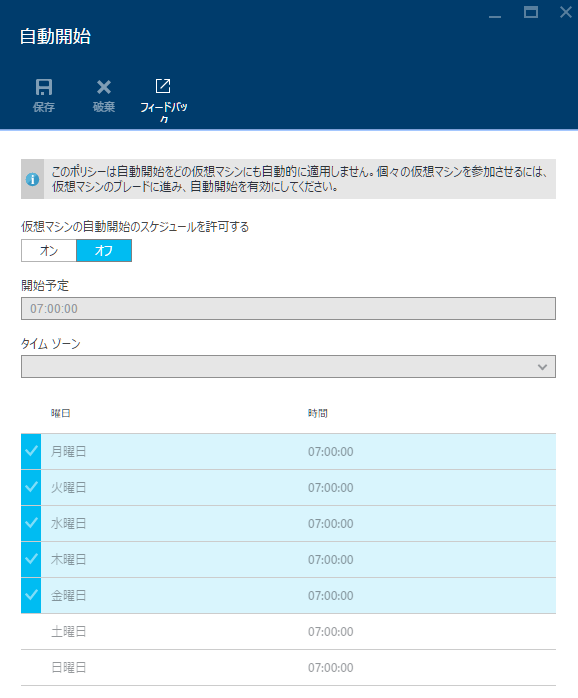Click the 07:00:00 time for 土曜日
The width and height of the screenshot is (578, 698).
click(330, 632)
